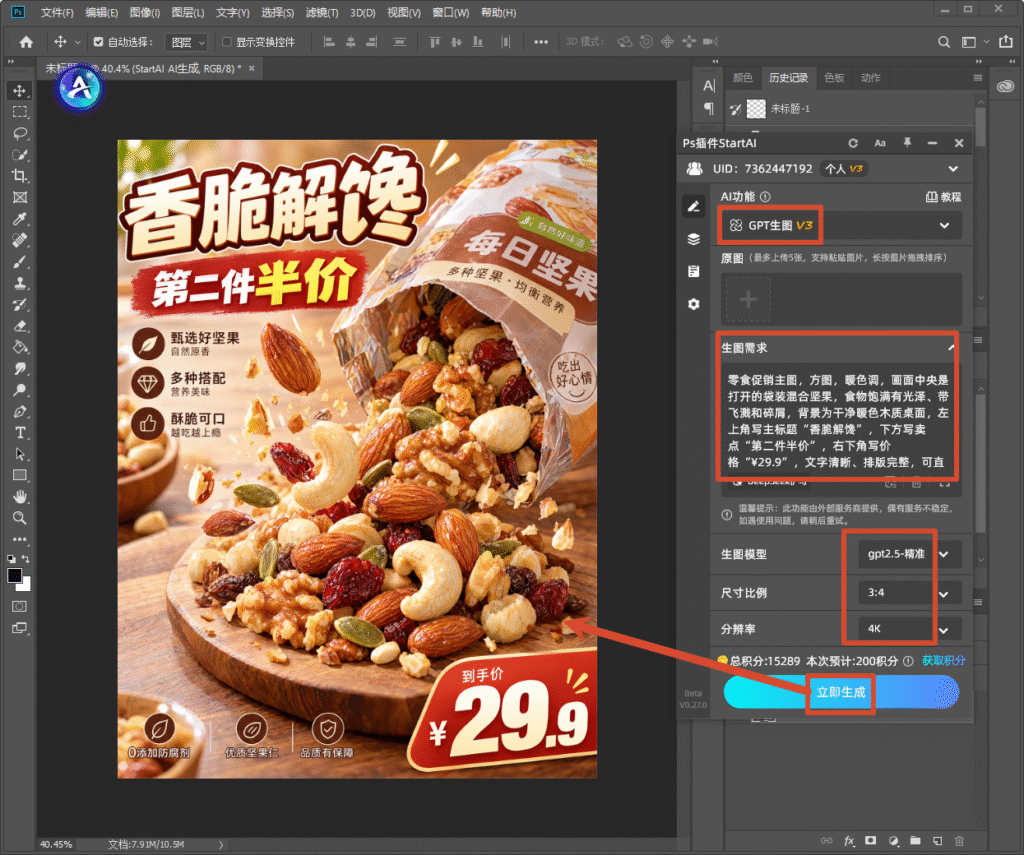1024x855 pixels.
Task: Select the Pen tool
Action: click(x=20, y=411)
